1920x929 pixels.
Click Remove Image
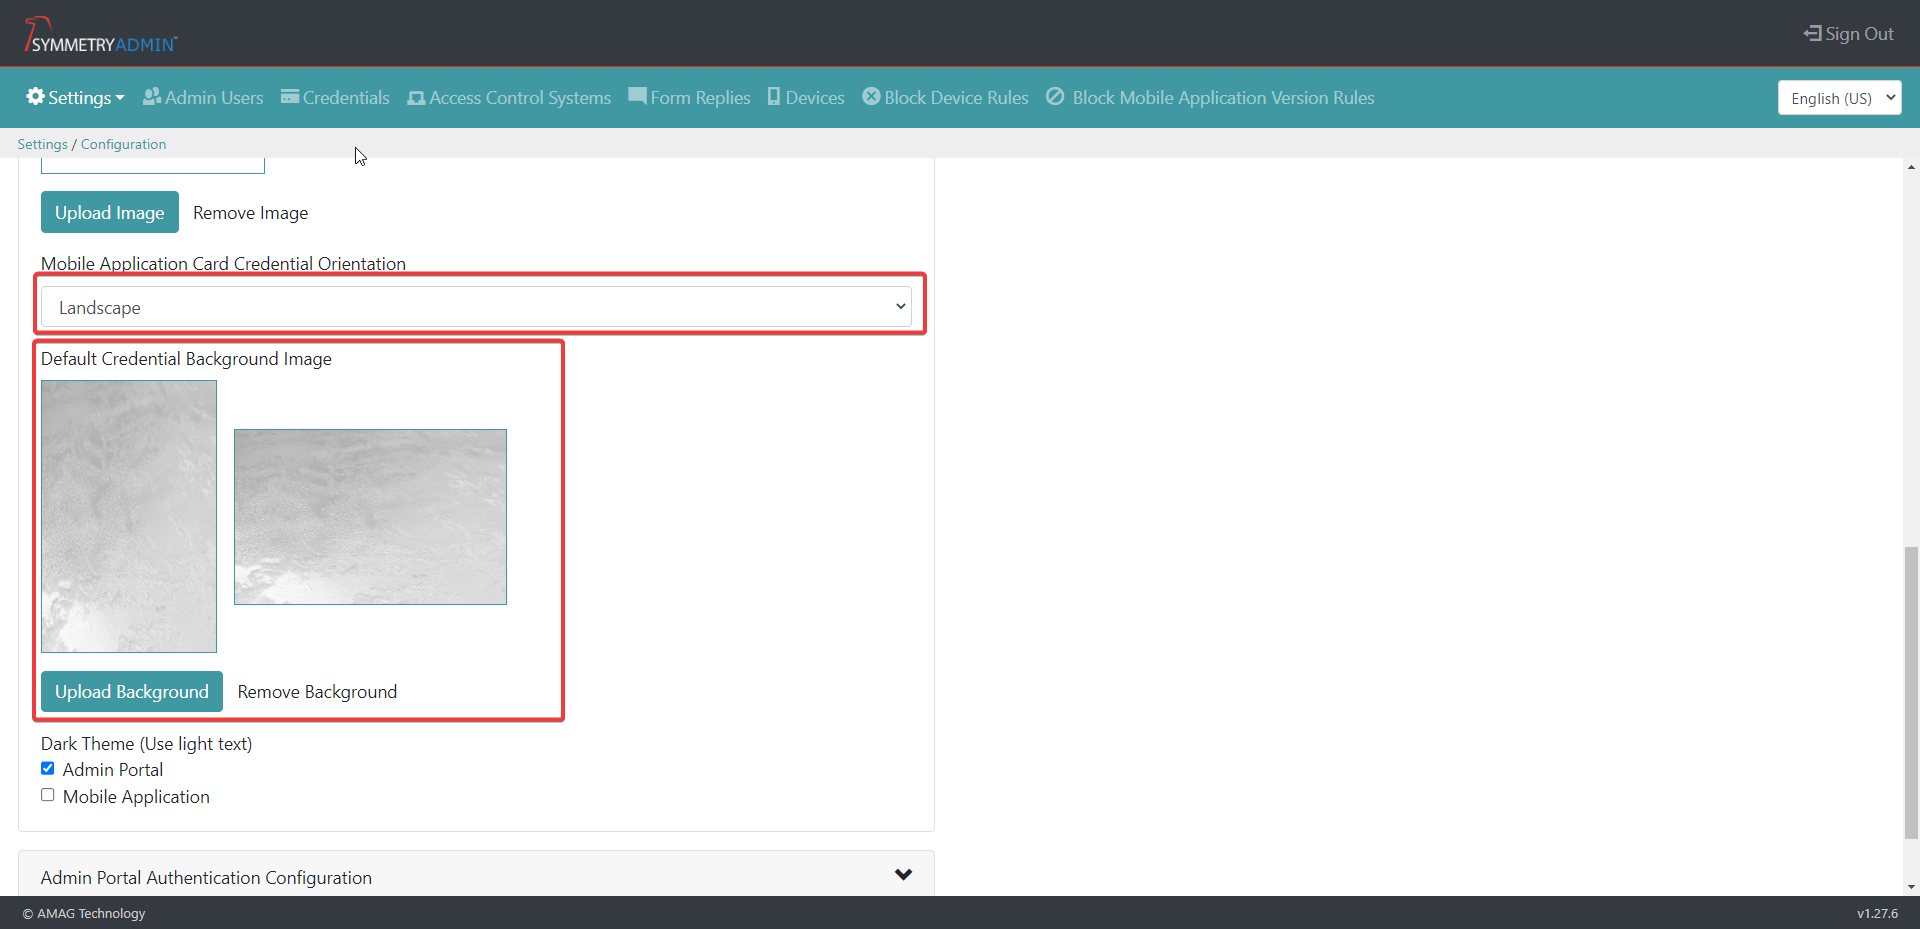coord(250,213)
